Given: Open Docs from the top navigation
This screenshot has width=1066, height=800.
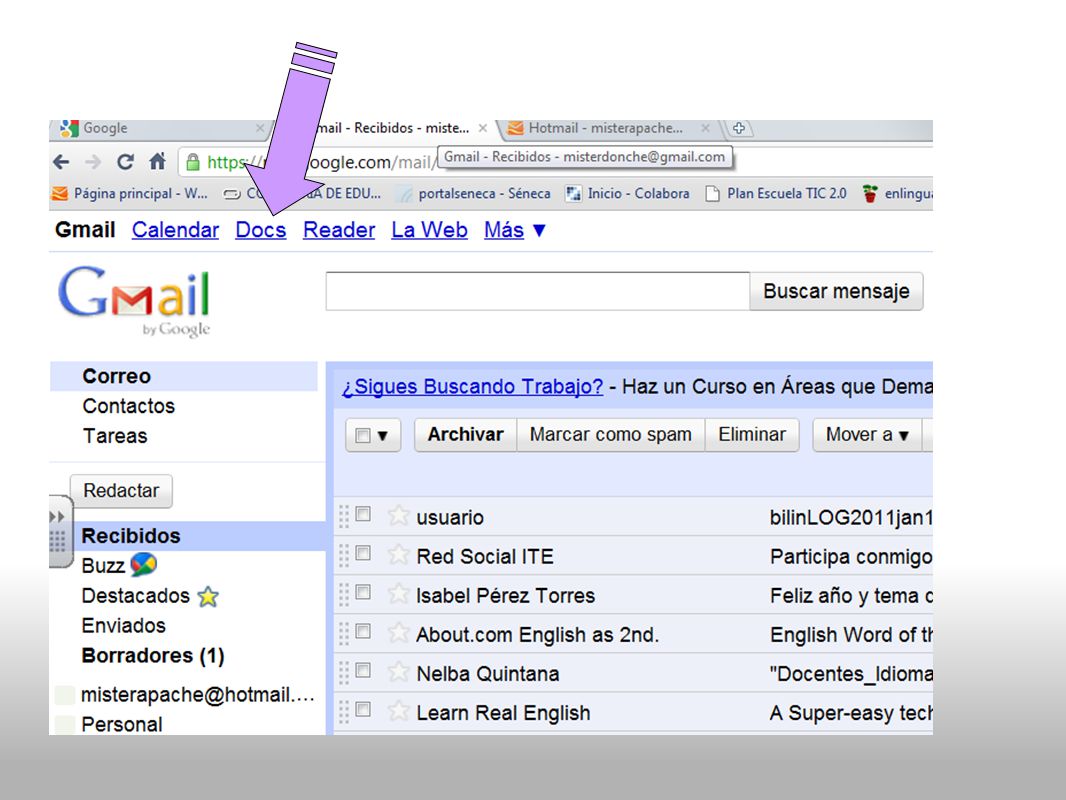Looking at the screenshot, I should [260, 230].
